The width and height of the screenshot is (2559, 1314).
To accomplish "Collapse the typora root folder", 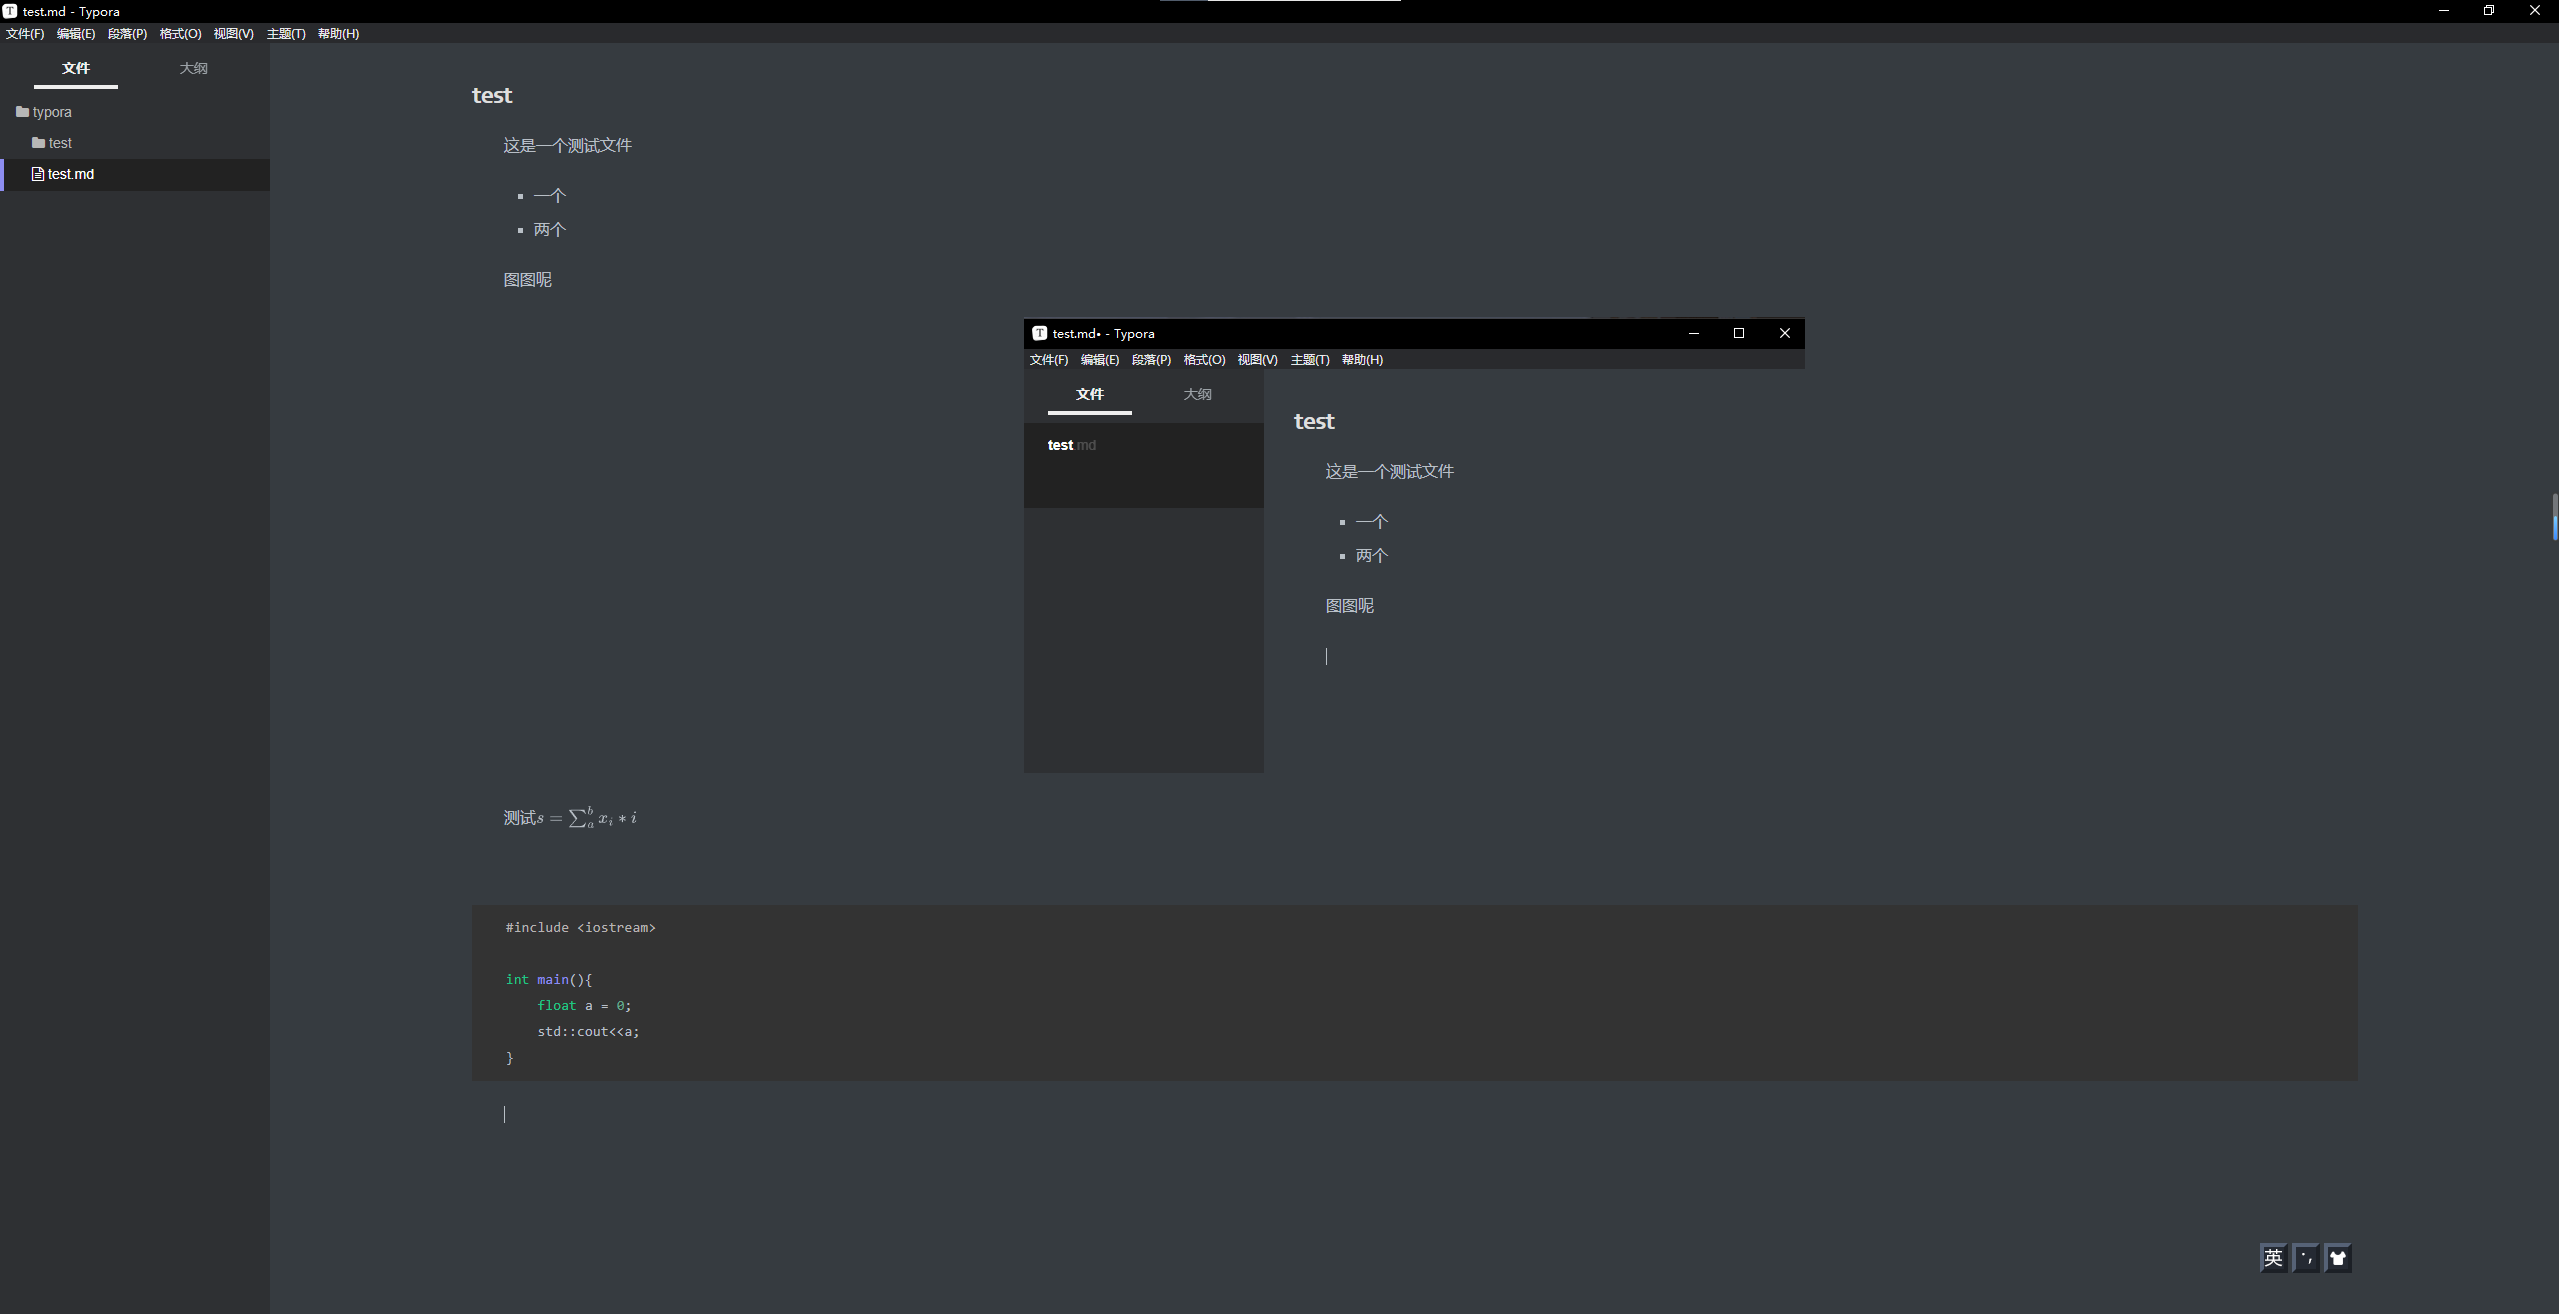I will 52,112.
